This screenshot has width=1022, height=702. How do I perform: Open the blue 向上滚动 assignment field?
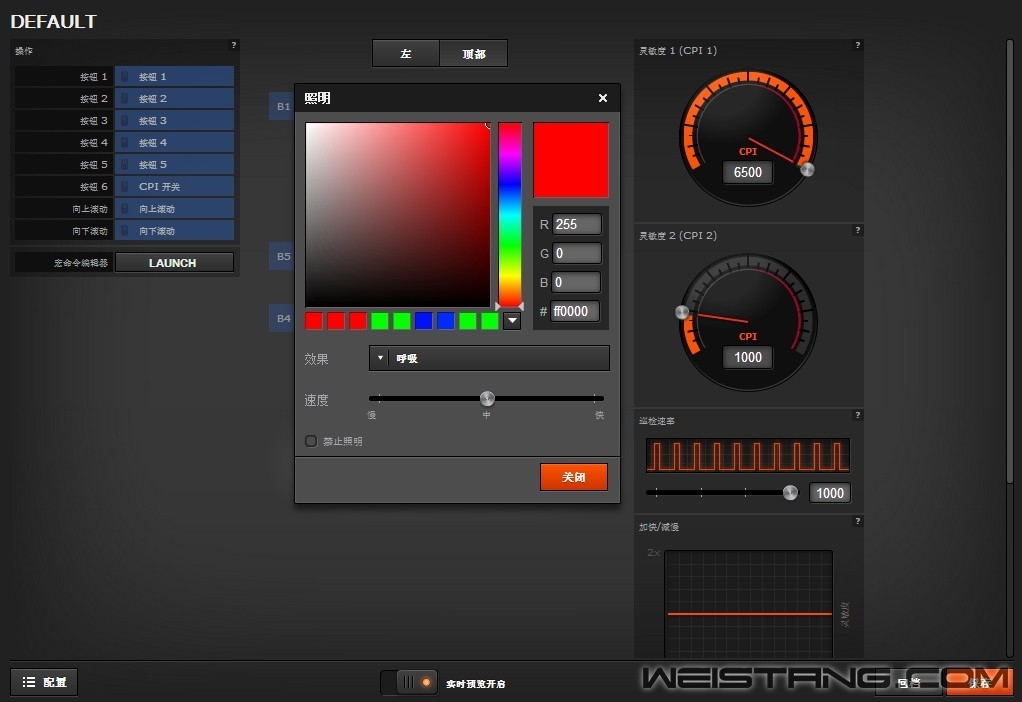(174, 209)
